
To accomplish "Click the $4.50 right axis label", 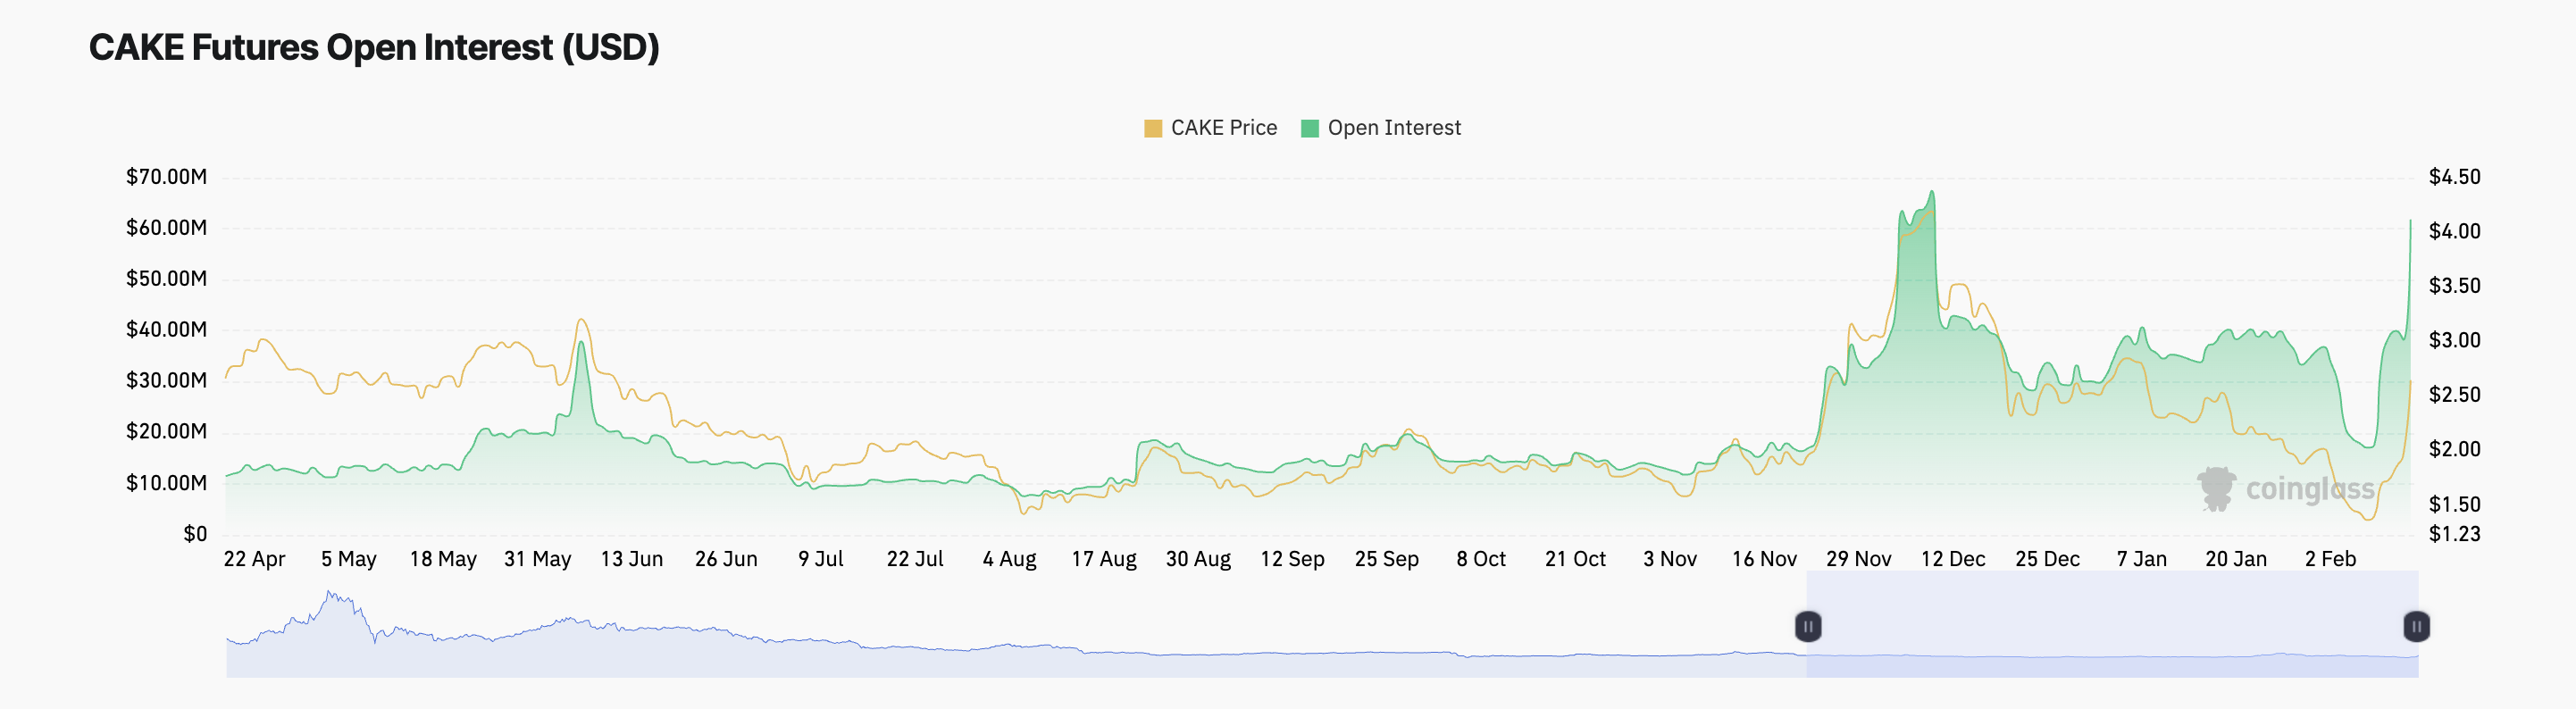I will click(2454, 177).
